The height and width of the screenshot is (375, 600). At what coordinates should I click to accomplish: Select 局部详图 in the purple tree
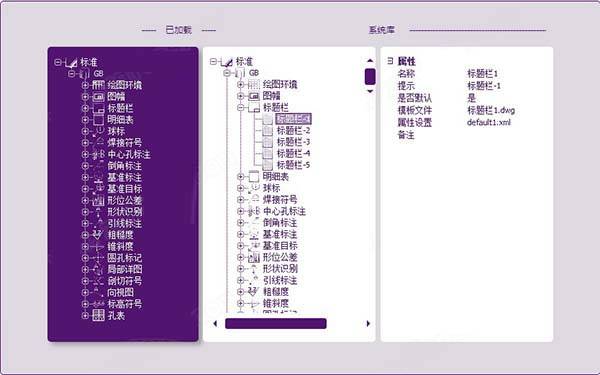125,269
